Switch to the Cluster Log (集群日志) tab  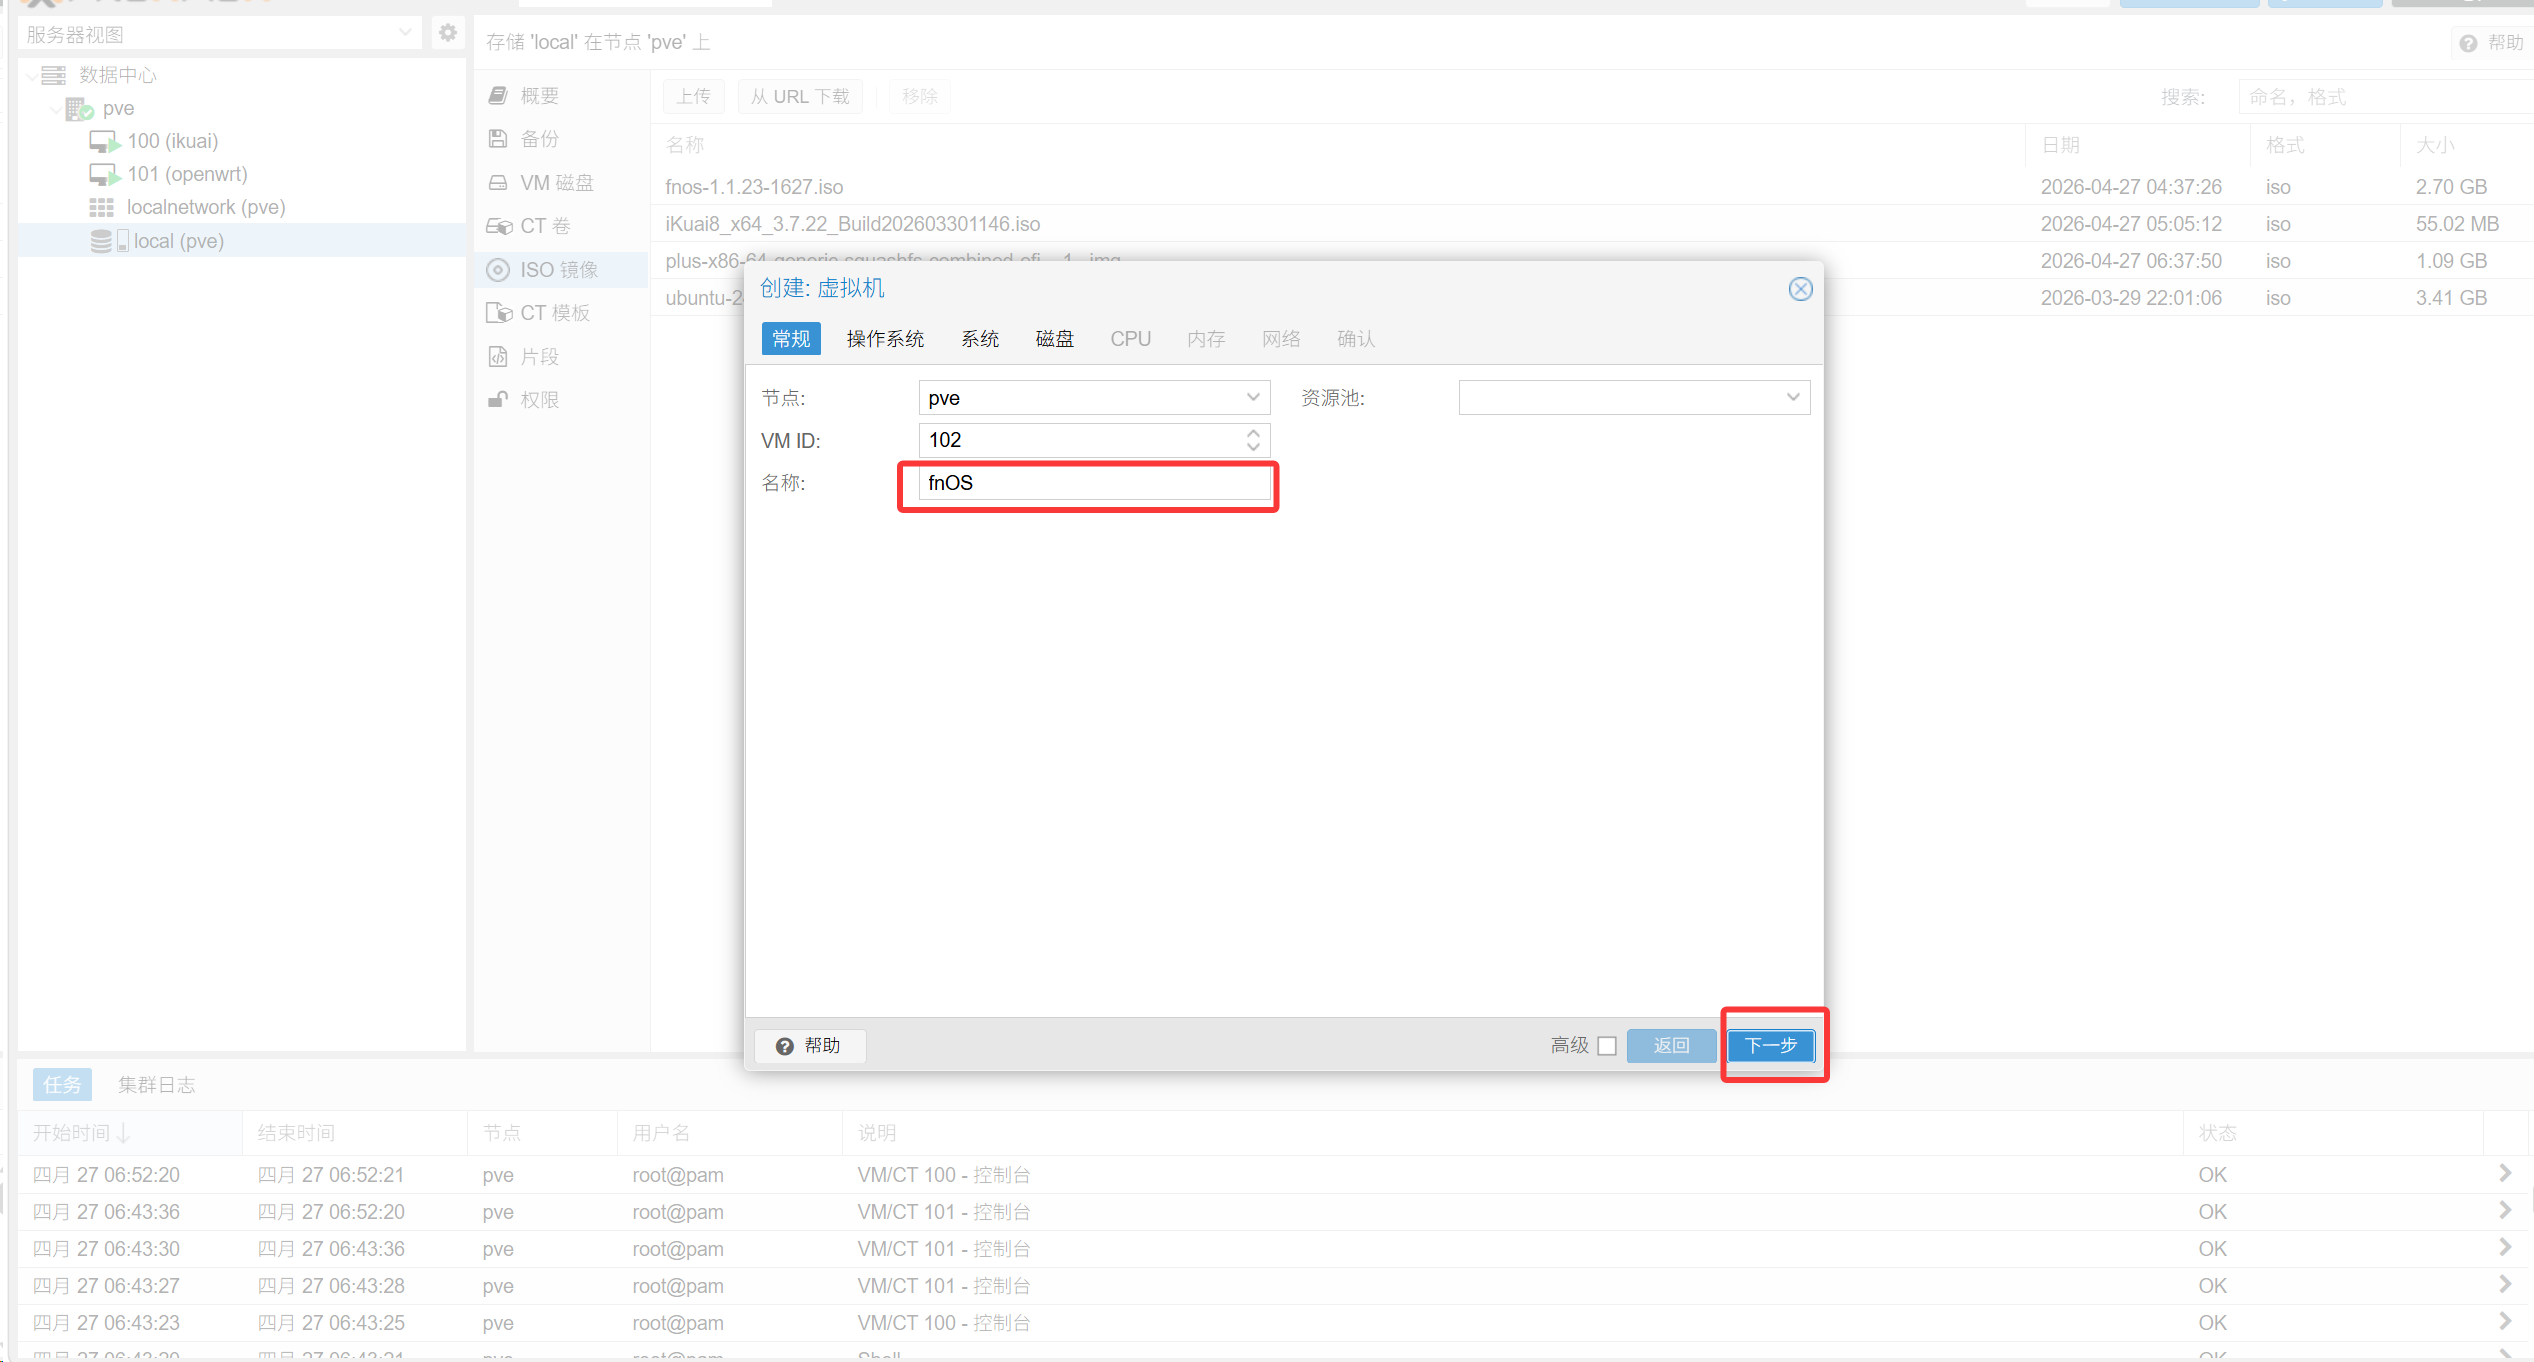click(x=156, y=1085)
